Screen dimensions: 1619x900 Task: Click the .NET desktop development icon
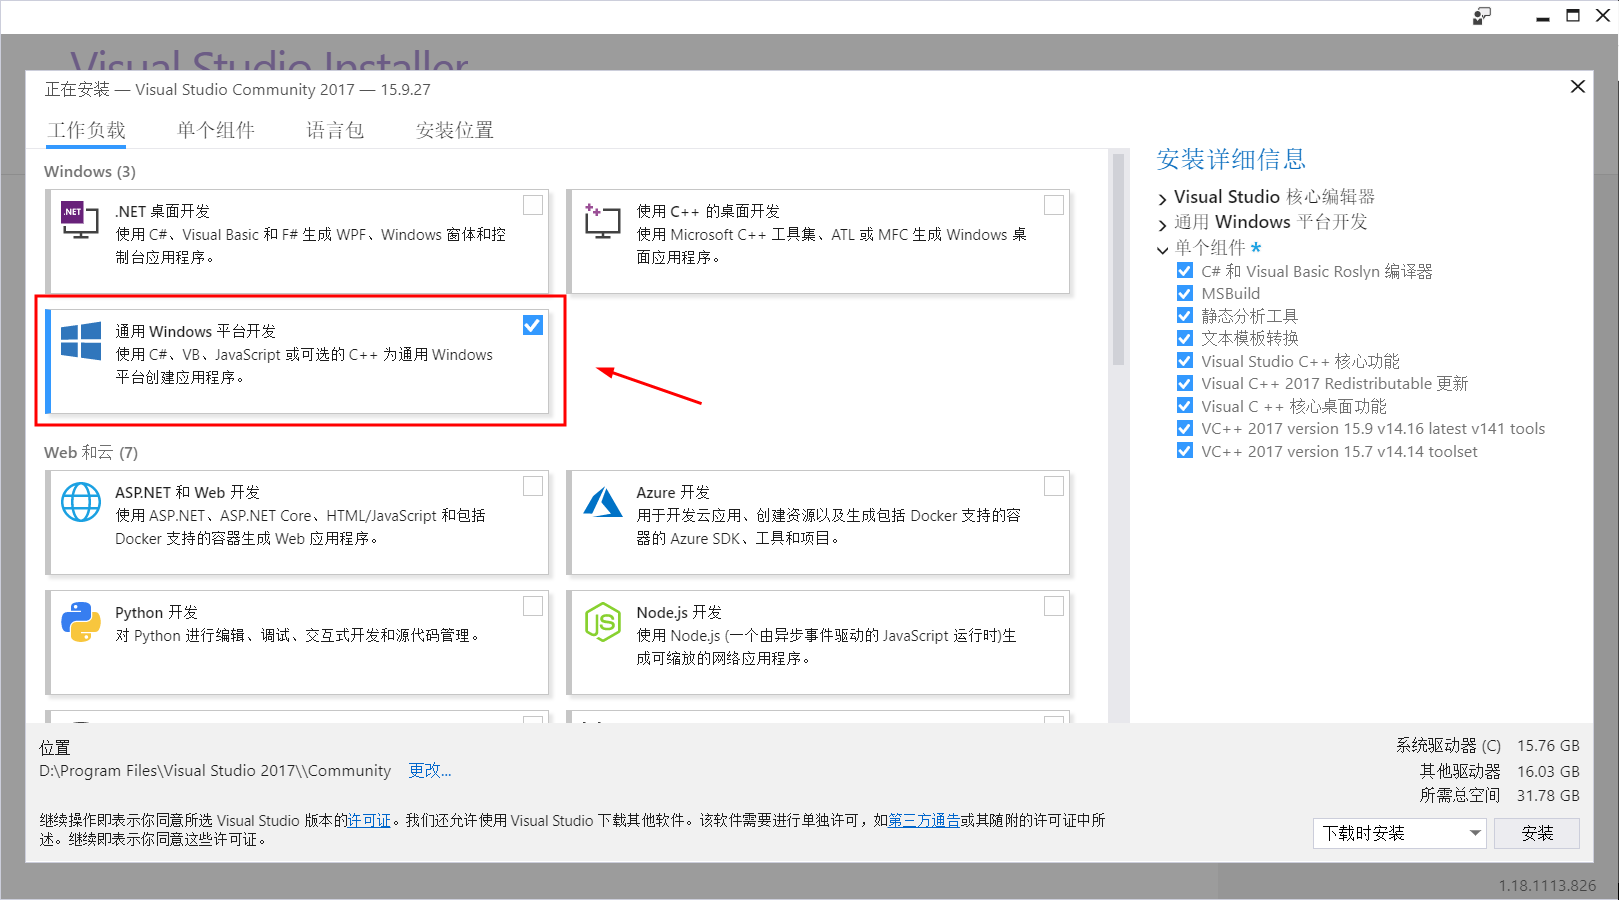[x=80, y=220]
